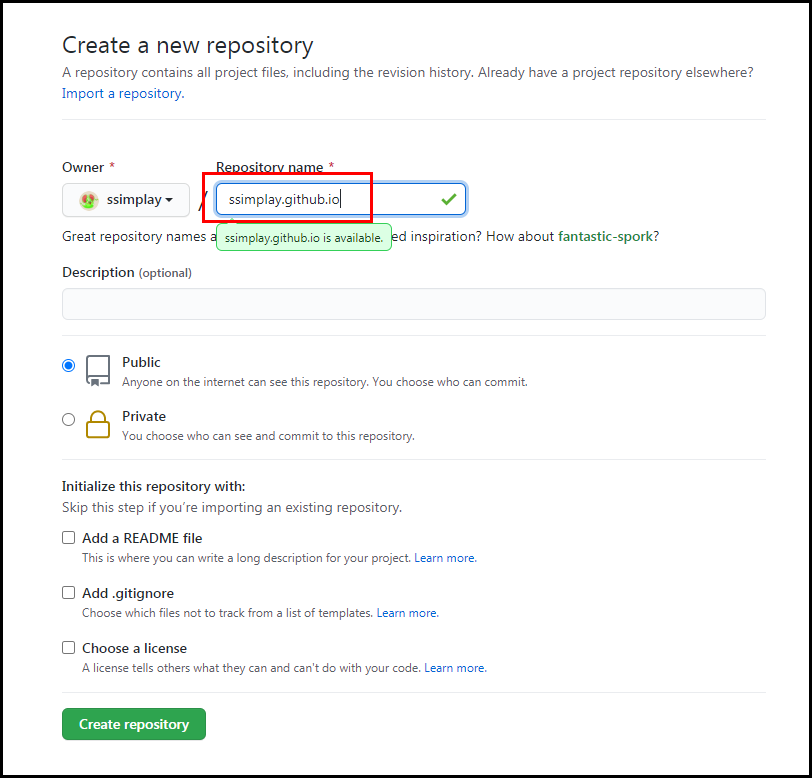
Task: Open Learn more link about licenses
Action: click(x=455, y=668)
